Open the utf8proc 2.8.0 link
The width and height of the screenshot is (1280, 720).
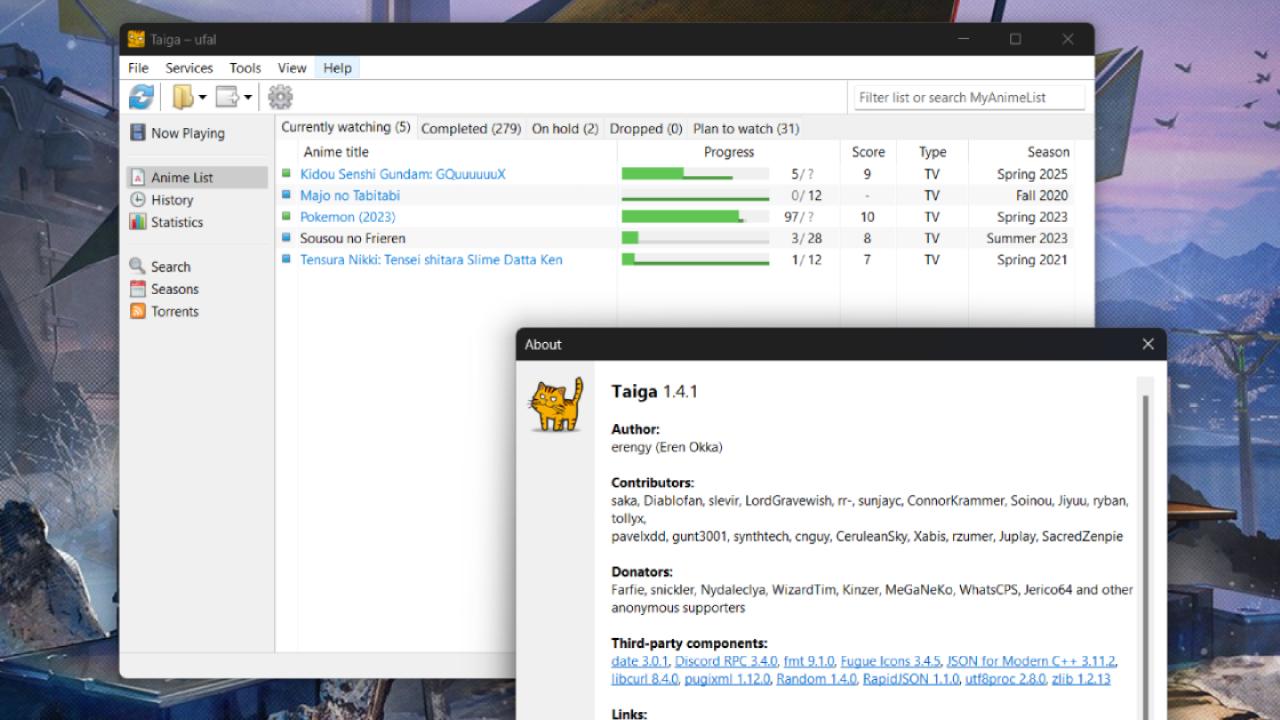[x=1005, y=679]
